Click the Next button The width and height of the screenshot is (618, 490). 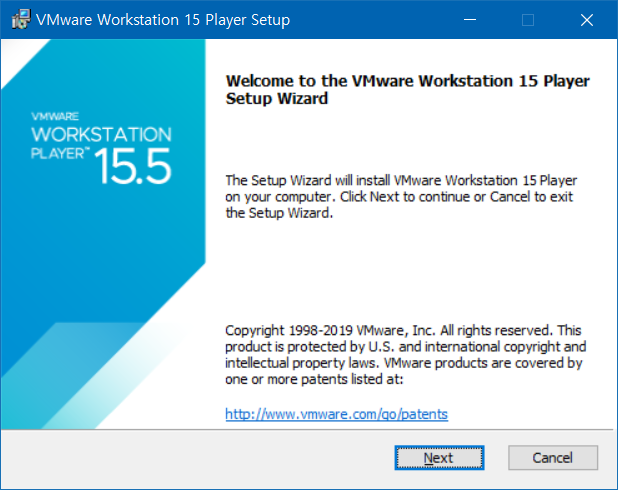[x=439, y=458]
